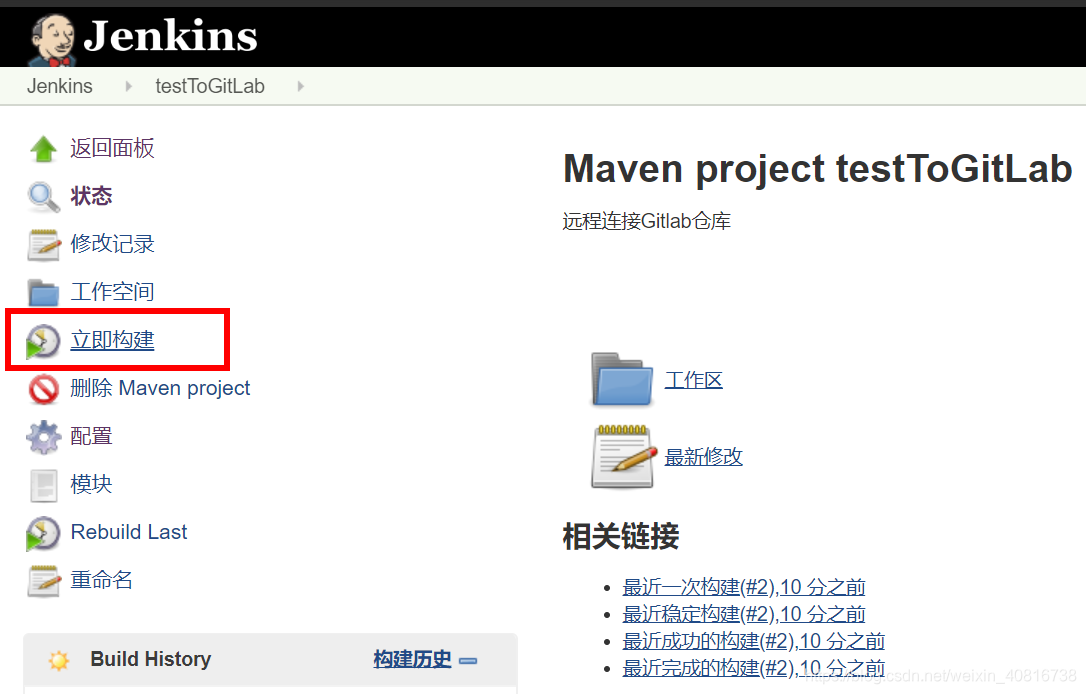
Task: Click the sun icon in Build History
Action: pyautogui.click(x=59, y=660)
